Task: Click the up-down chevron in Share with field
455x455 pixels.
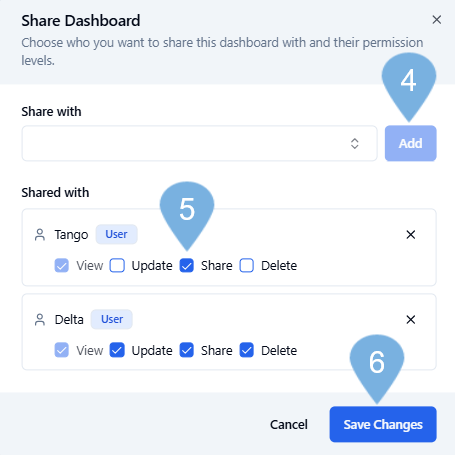Action: click(x=355, y=144)
